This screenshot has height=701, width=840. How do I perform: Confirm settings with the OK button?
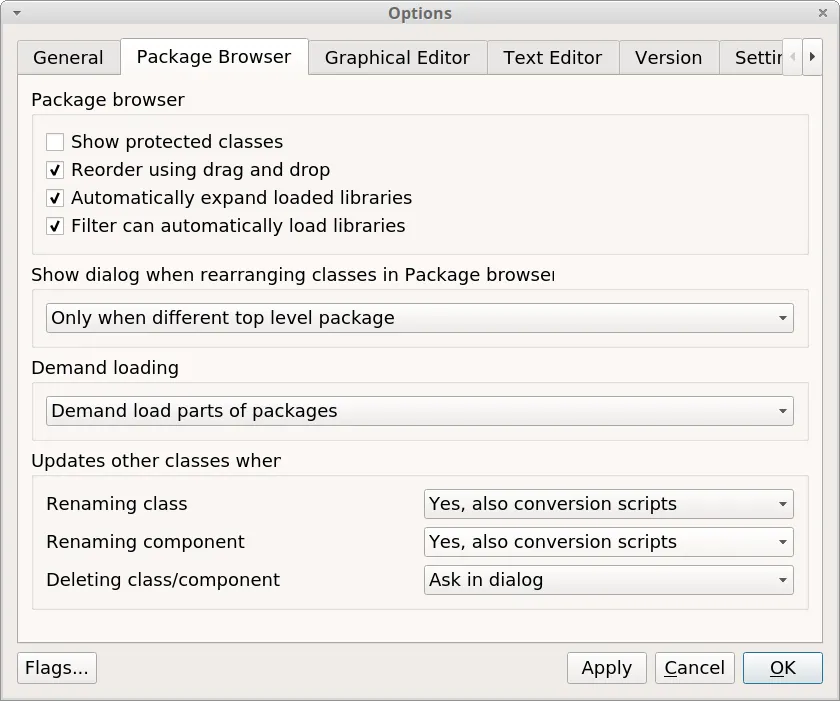pos(782,668)
